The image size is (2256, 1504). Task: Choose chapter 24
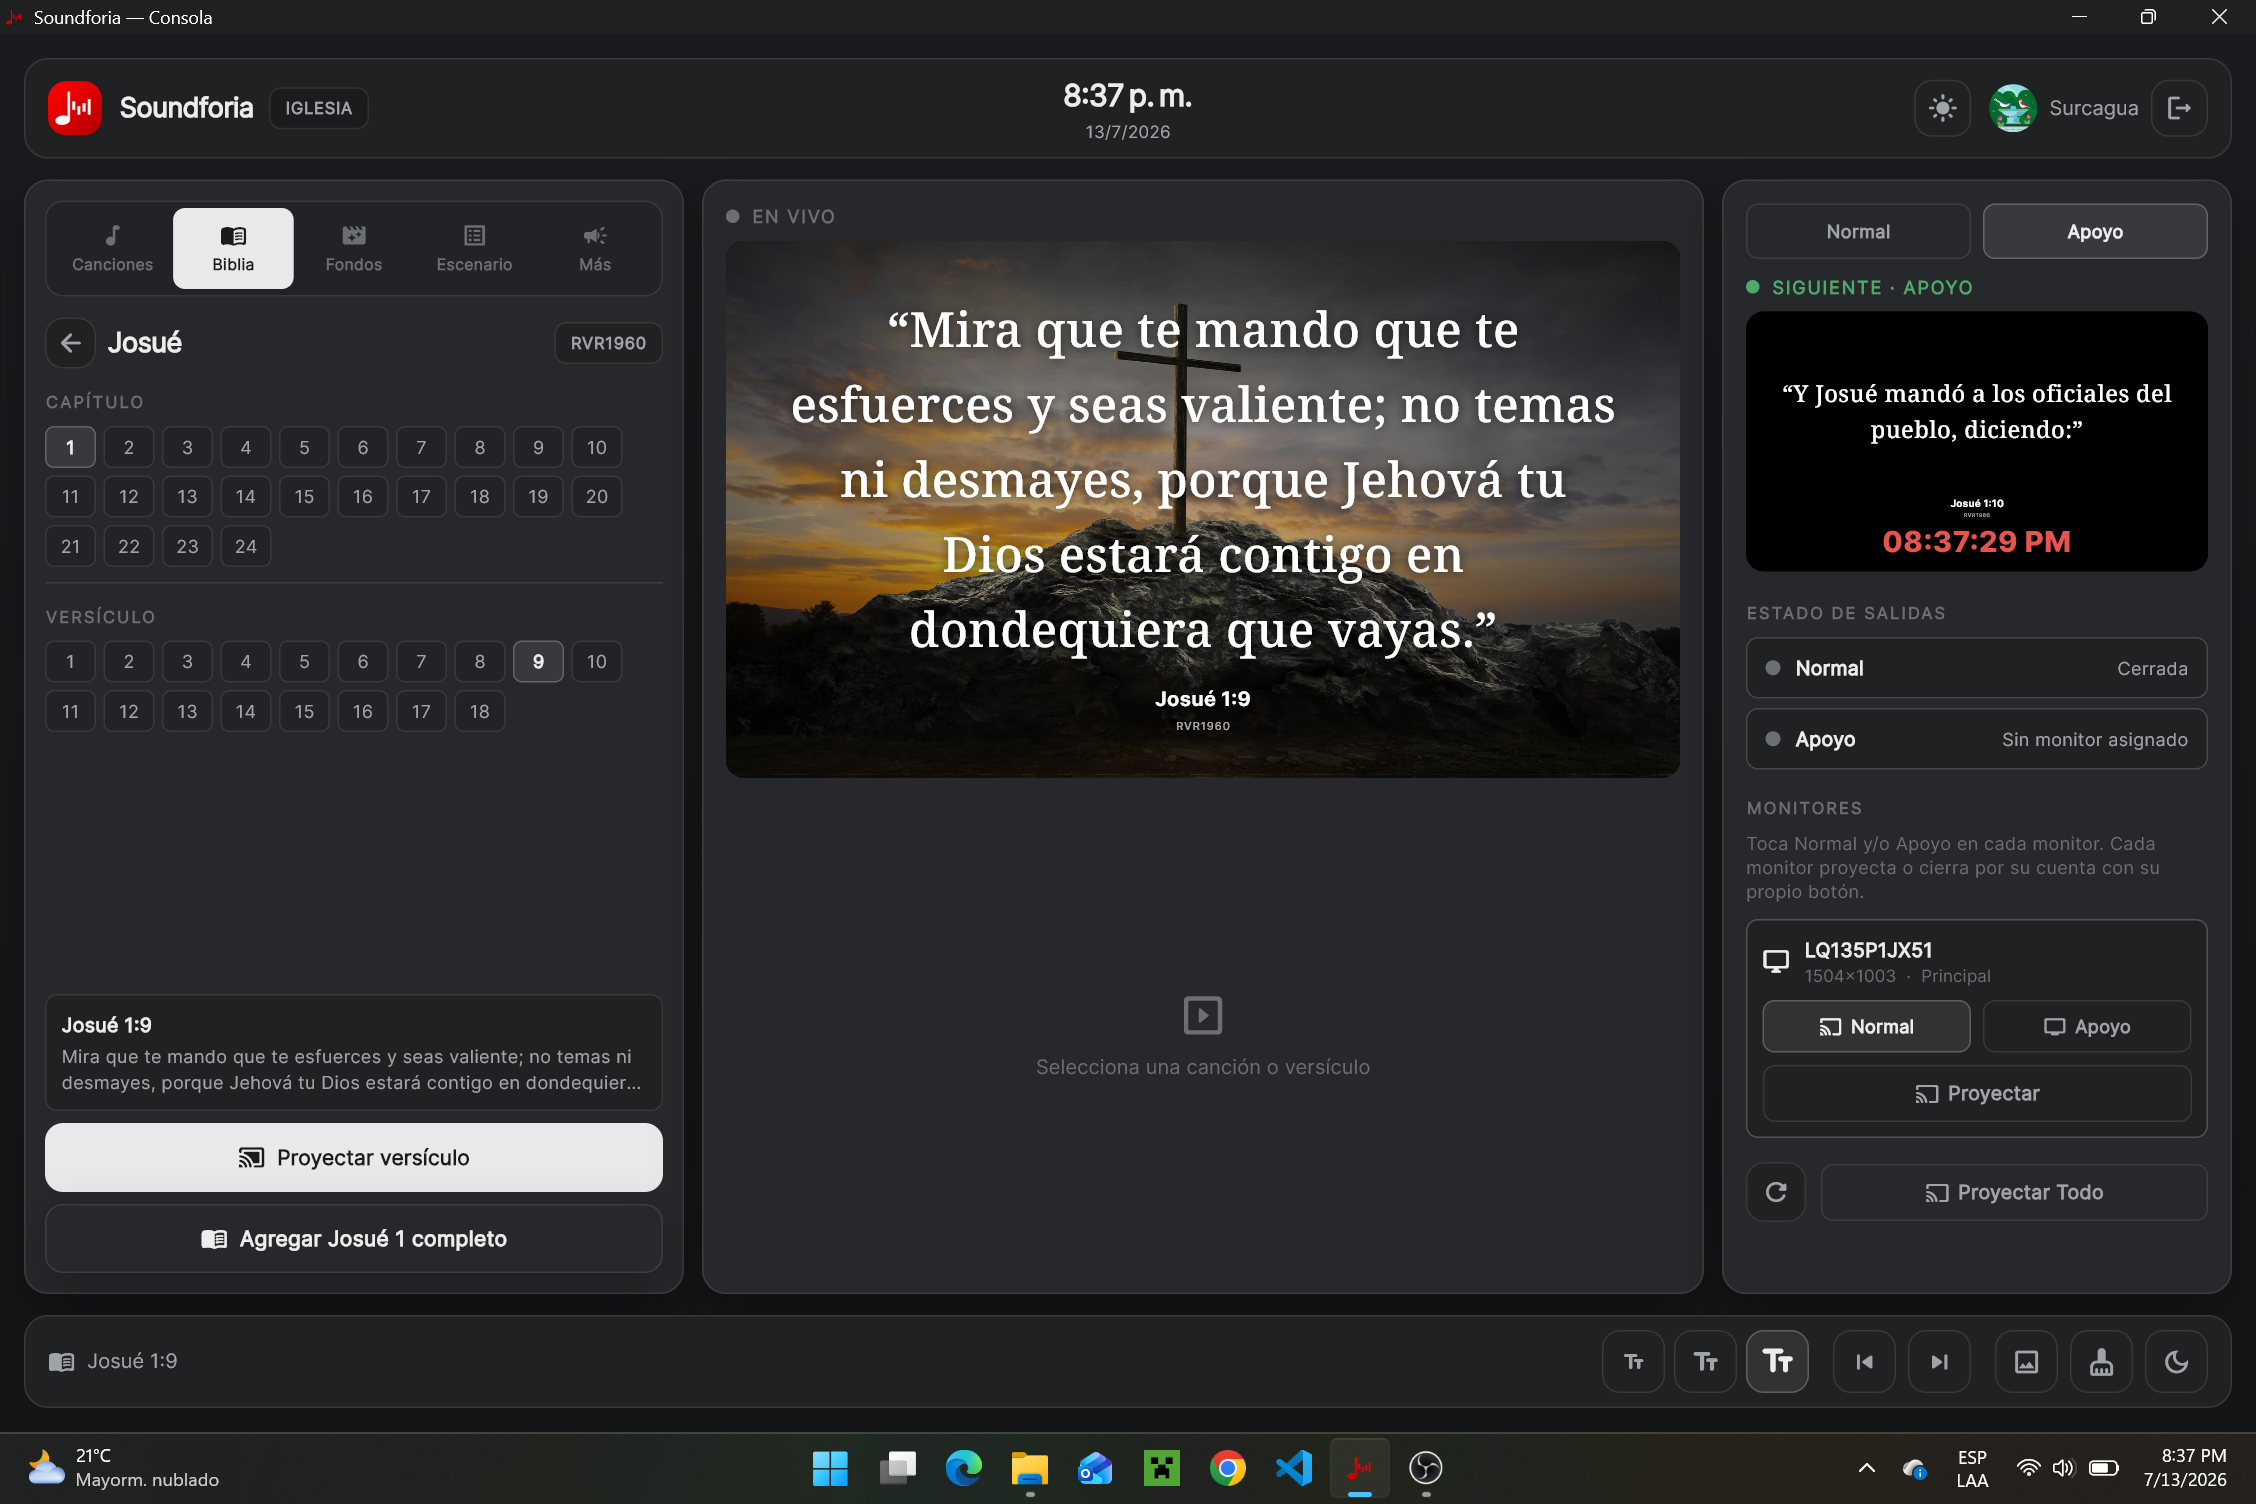coord(246,546)
